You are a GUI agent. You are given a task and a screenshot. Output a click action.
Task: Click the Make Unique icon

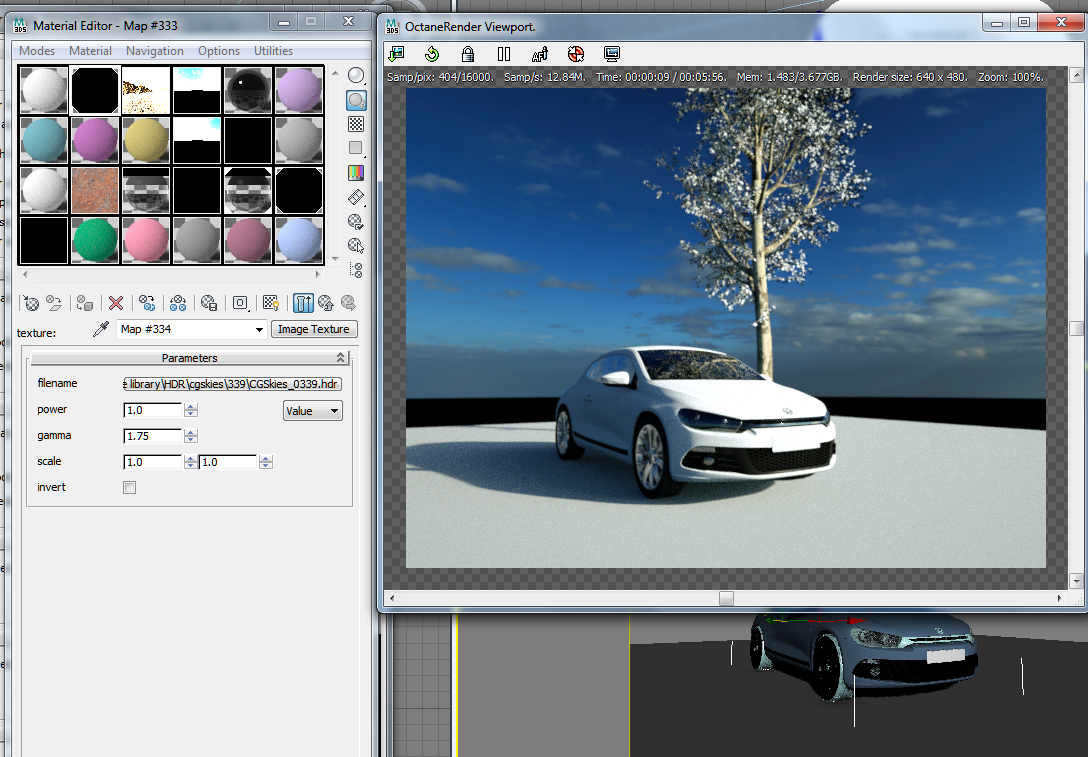[x=178, y=303]
